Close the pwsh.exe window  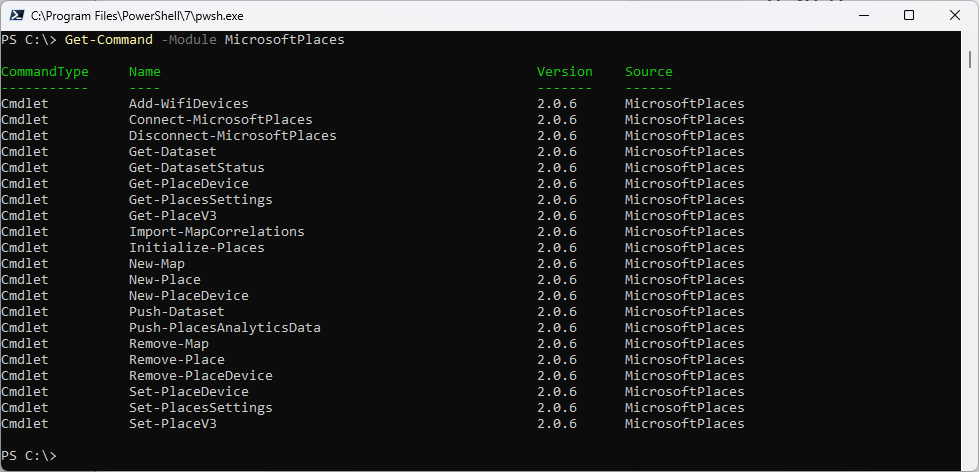(955, 16)
